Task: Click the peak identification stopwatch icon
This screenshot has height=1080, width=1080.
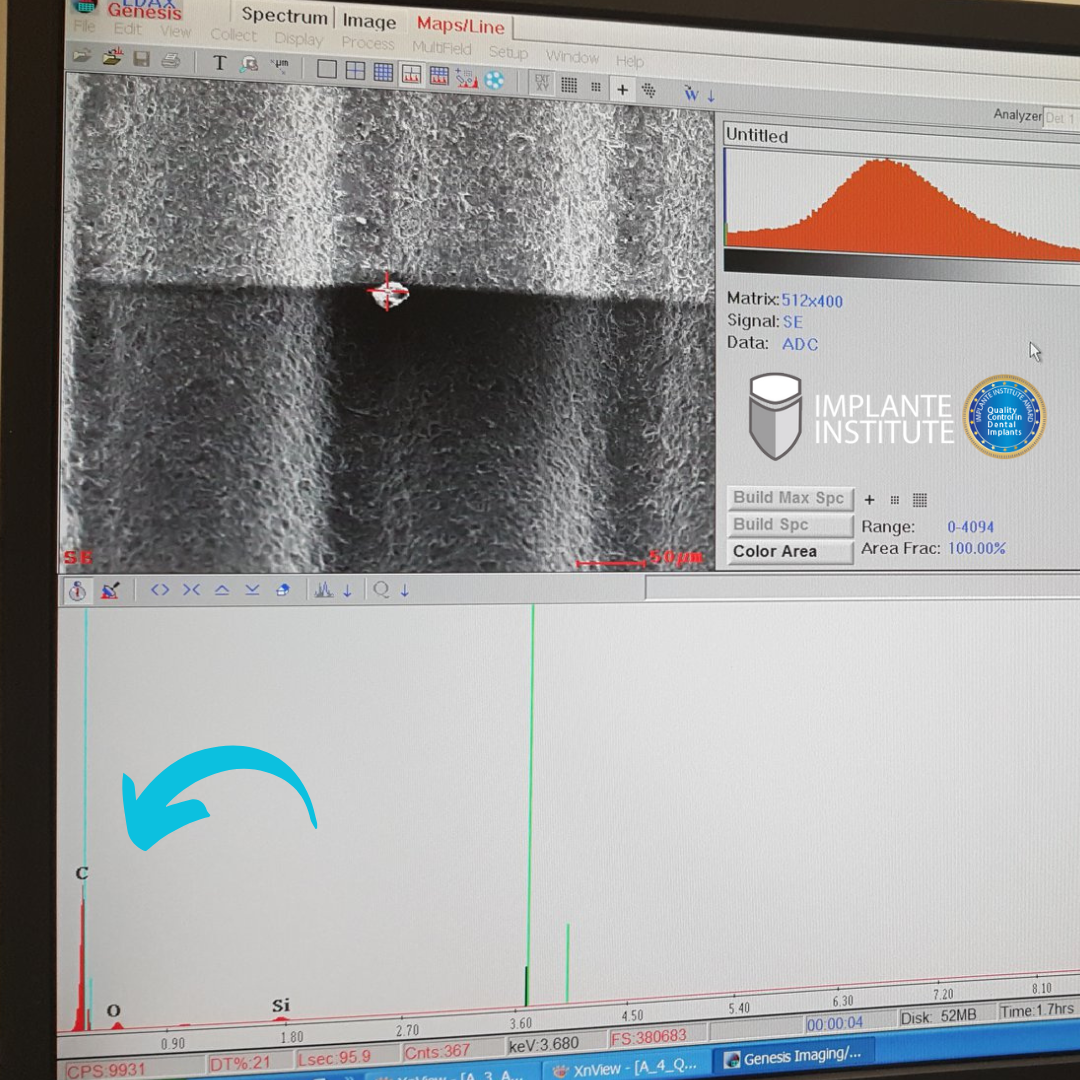Action: pyautogui.click(x=77, y=591)
